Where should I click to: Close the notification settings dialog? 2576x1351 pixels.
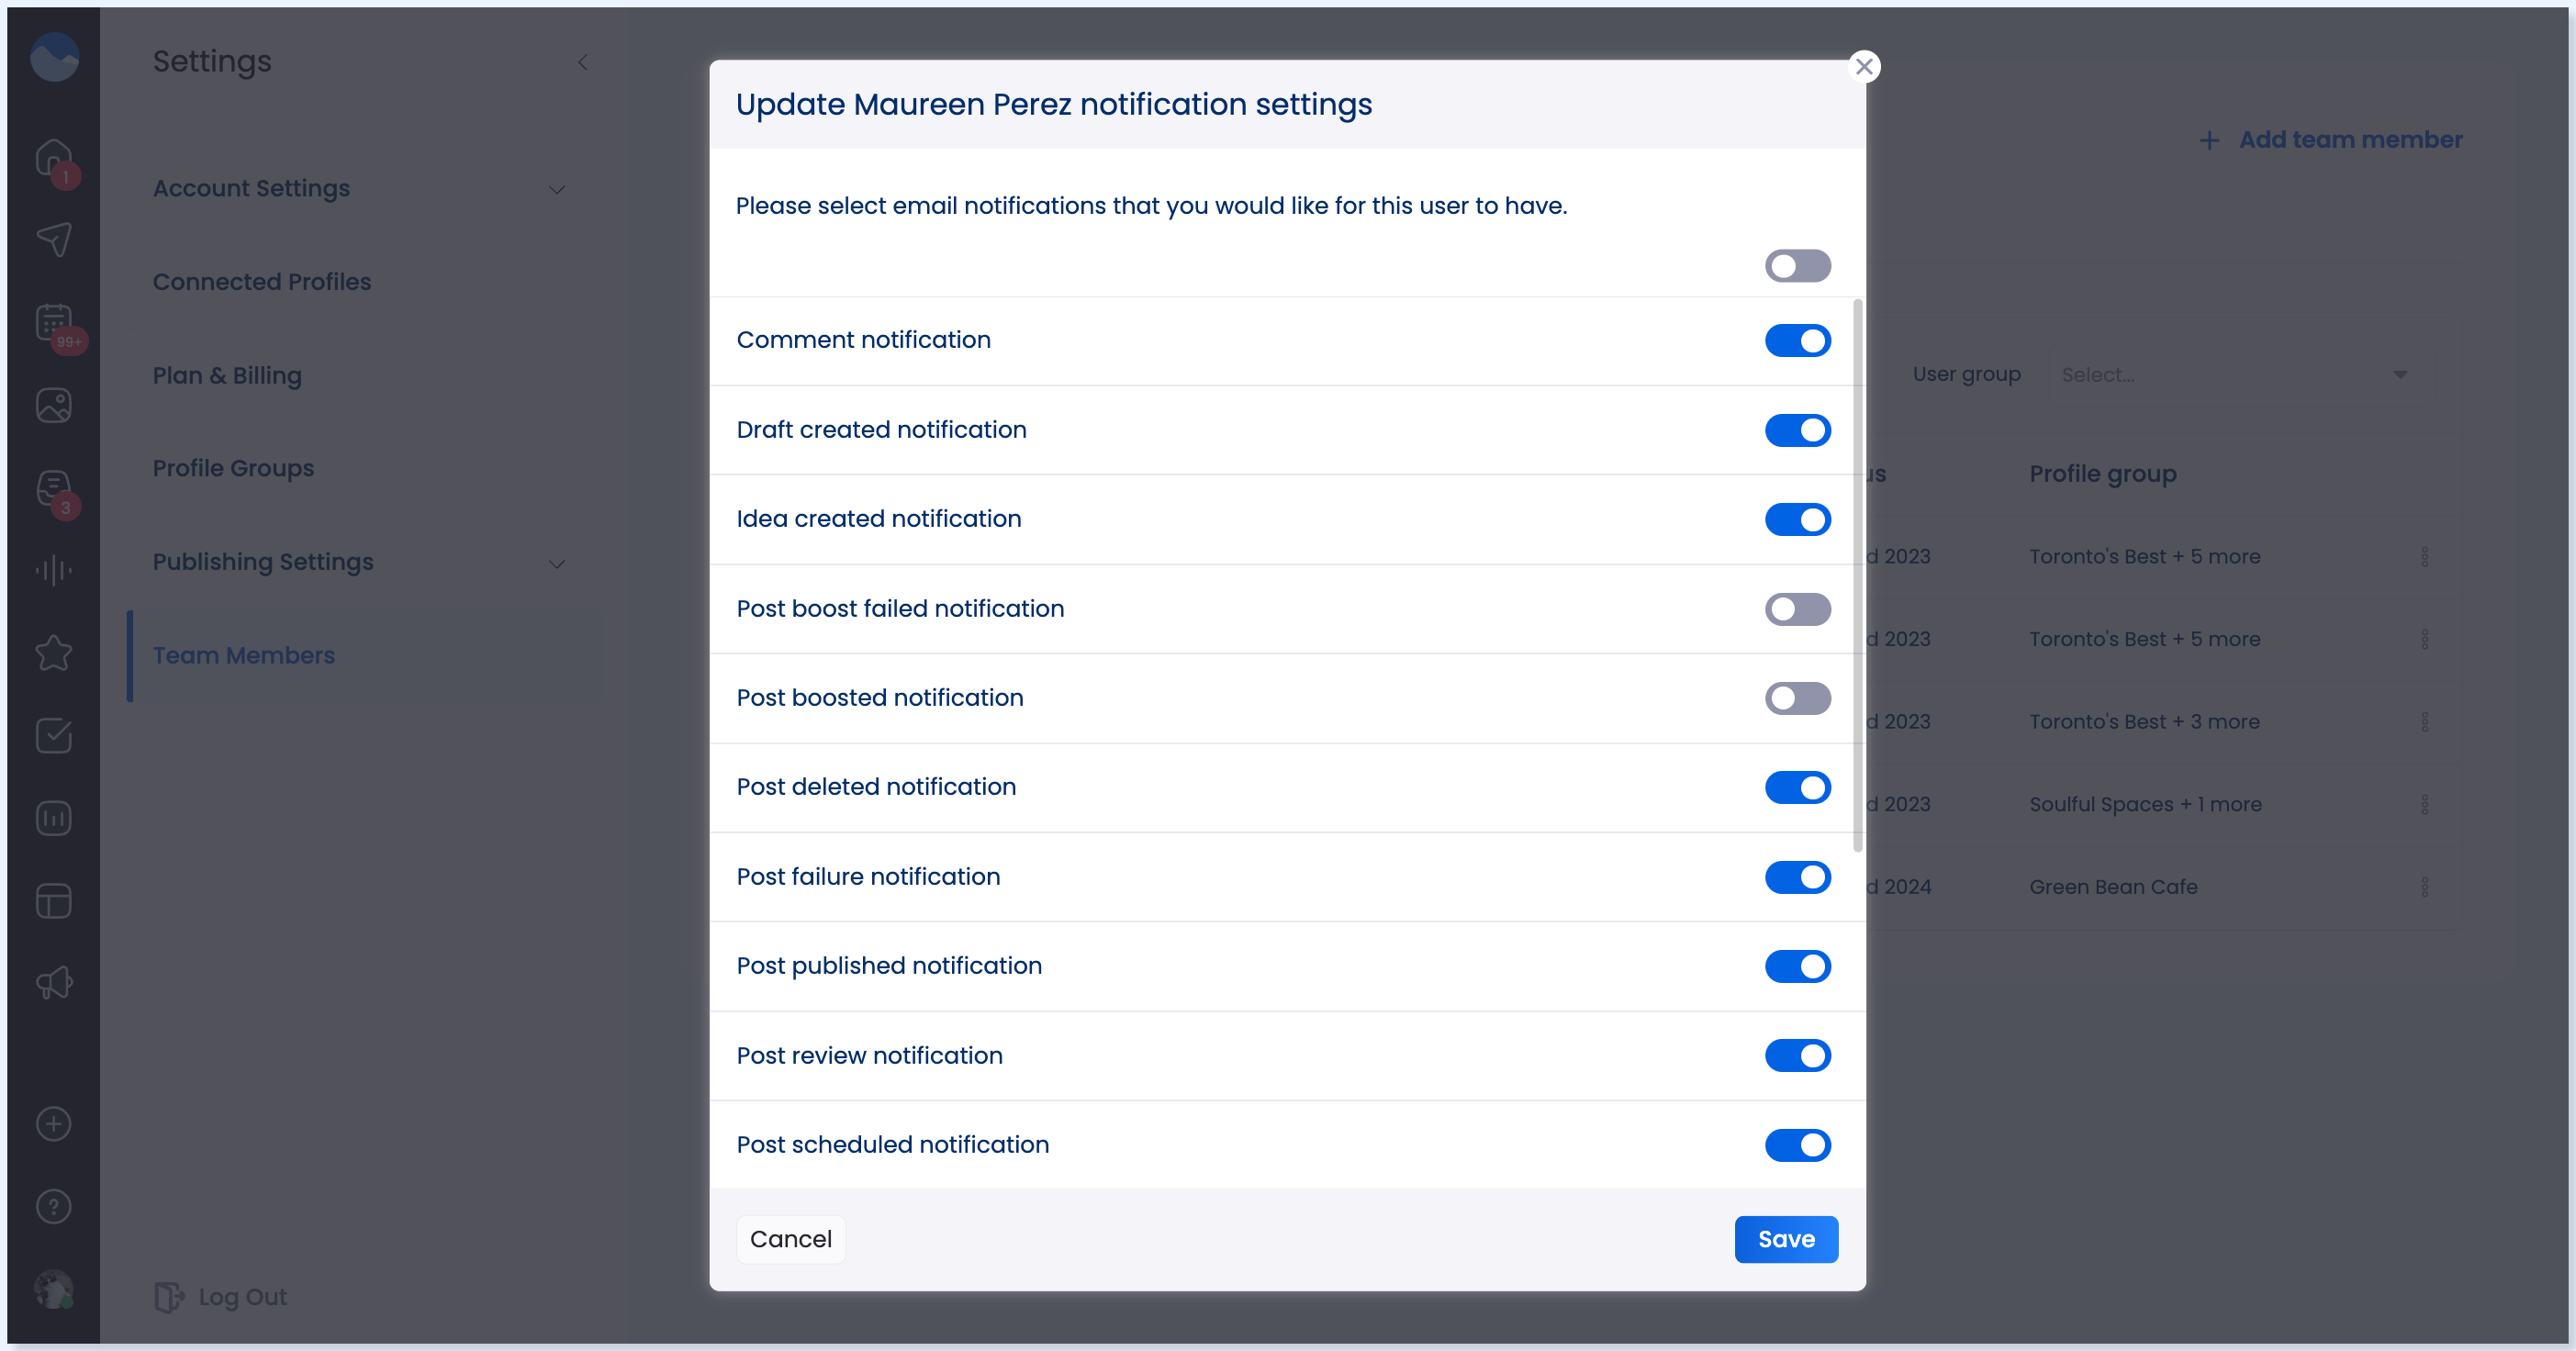(1864, 66)
